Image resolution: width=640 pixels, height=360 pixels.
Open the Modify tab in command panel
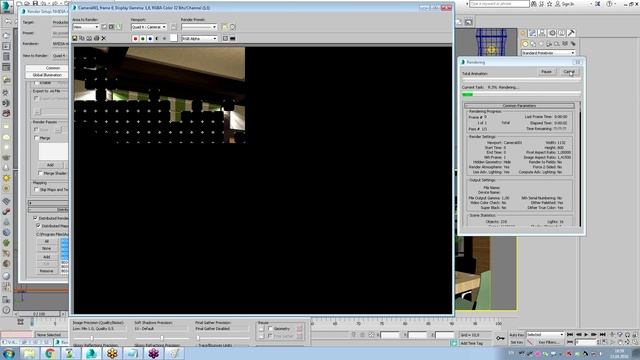(x=533, y=33)
